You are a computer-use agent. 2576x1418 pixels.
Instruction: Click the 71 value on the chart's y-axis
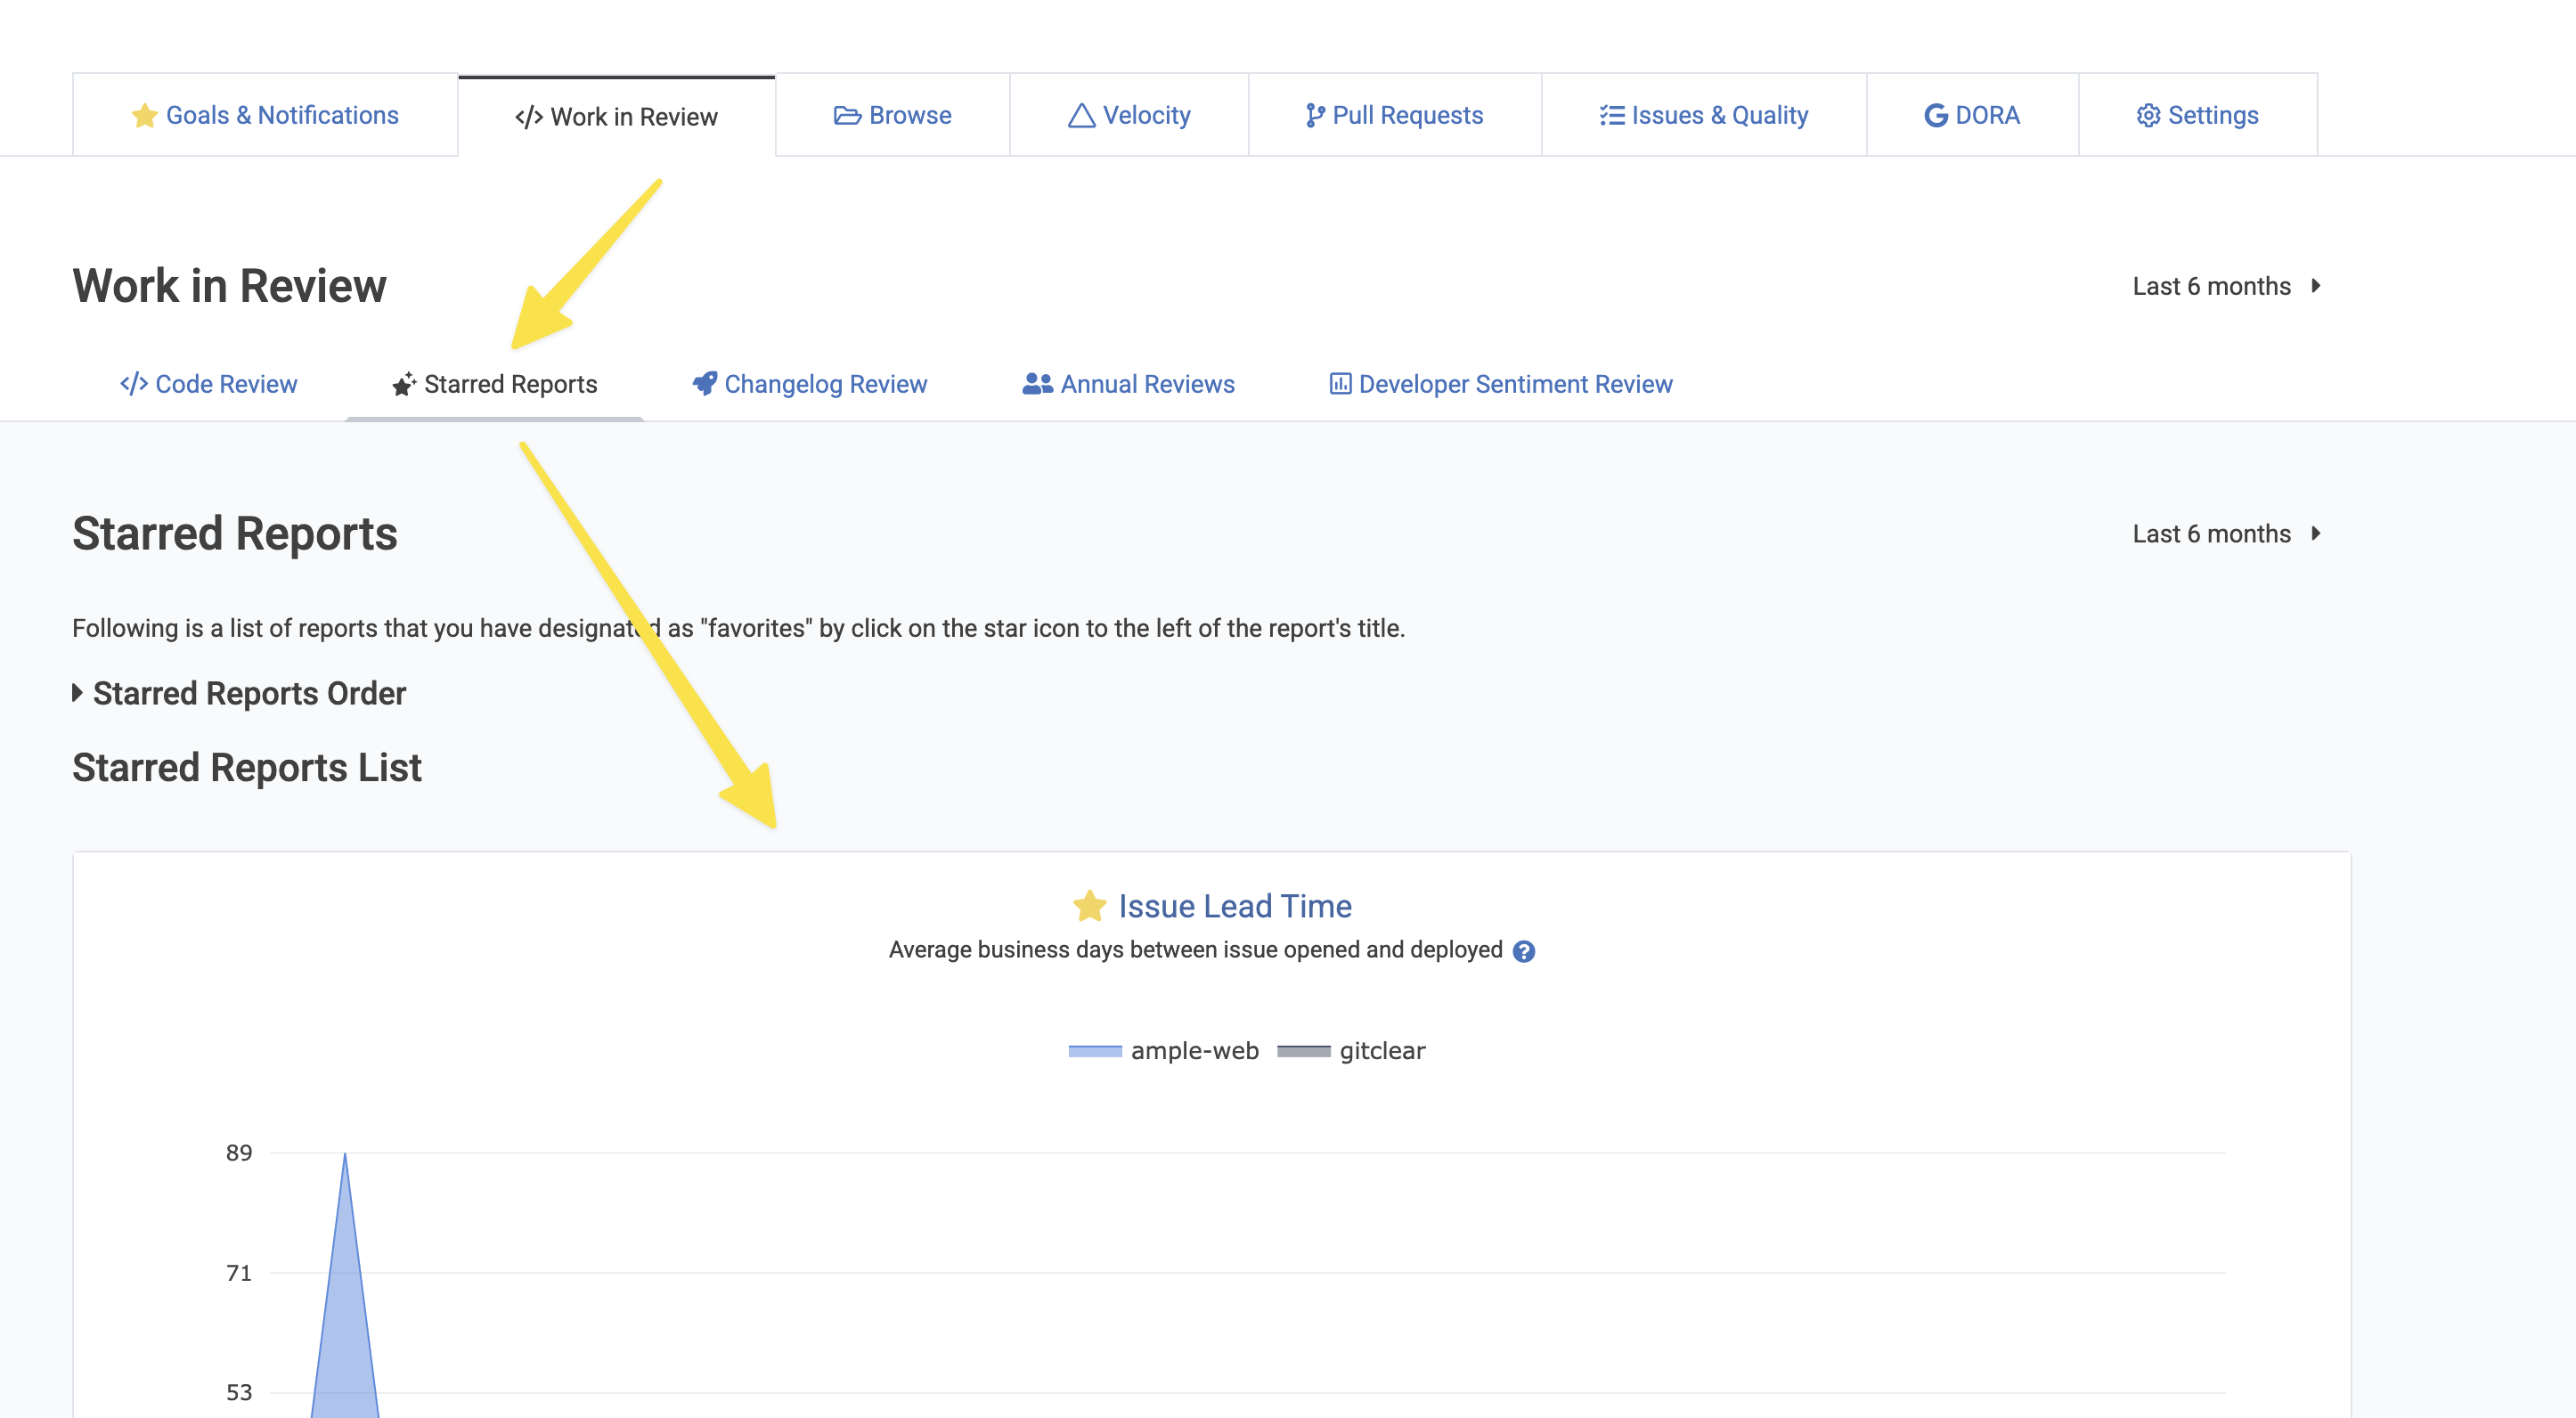tap(239, 1273)
